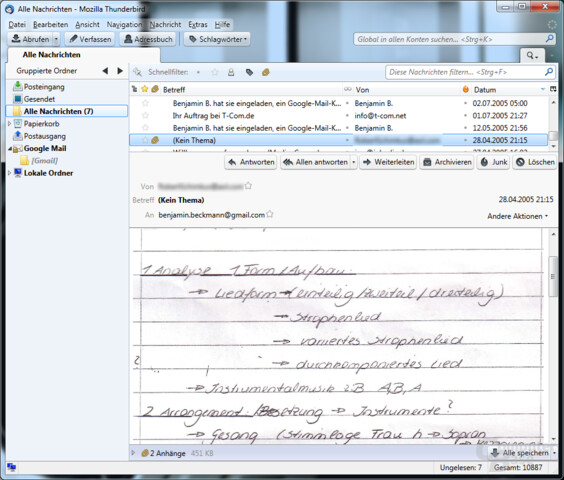
Task: Sort by Betreff column
Action: 252,90
